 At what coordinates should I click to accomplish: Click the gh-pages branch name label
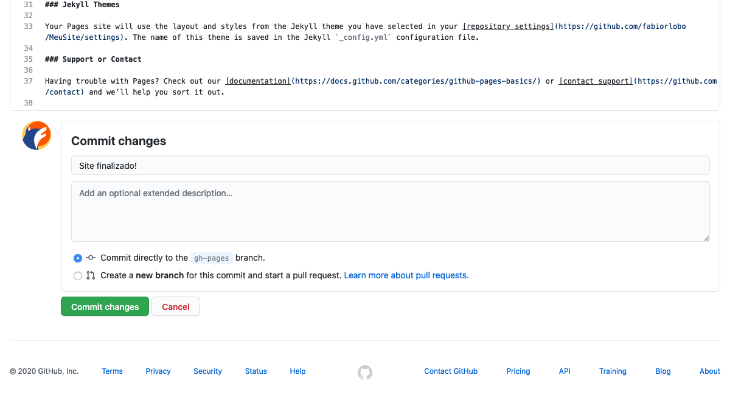(211, 258)
